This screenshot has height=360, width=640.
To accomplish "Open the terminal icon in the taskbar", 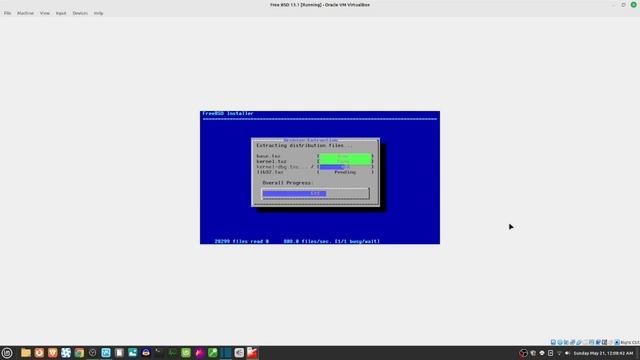I will pyautogui.click(x=159, y=353).
